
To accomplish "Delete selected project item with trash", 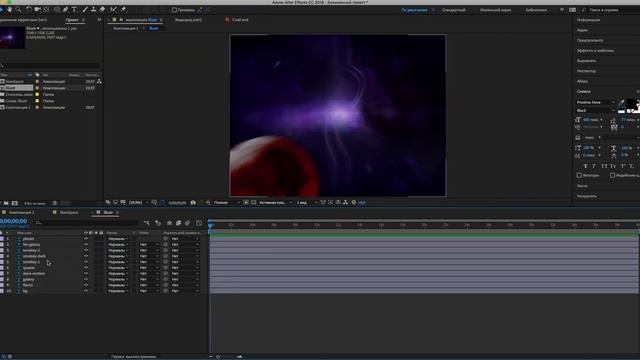I will click(55, 203).
